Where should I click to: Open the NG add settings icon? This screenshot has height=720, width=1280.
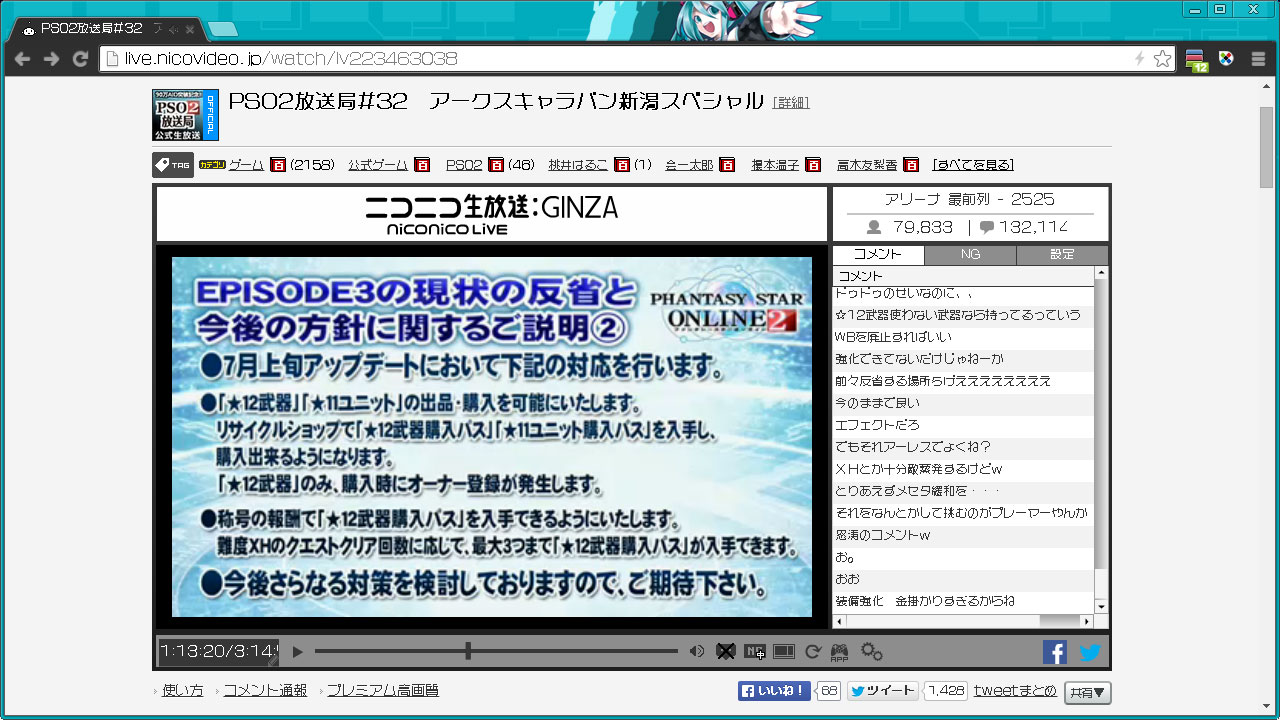(755, 652)
